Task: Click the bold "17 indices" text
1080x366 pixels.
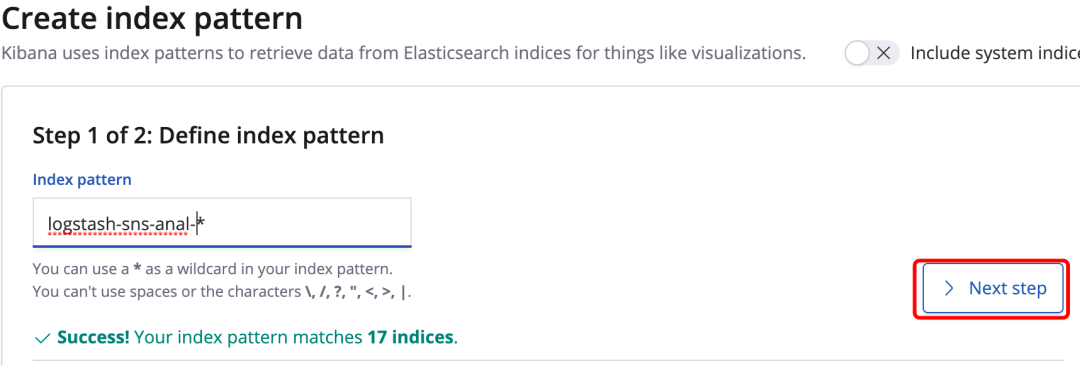Action: (410, 338)
